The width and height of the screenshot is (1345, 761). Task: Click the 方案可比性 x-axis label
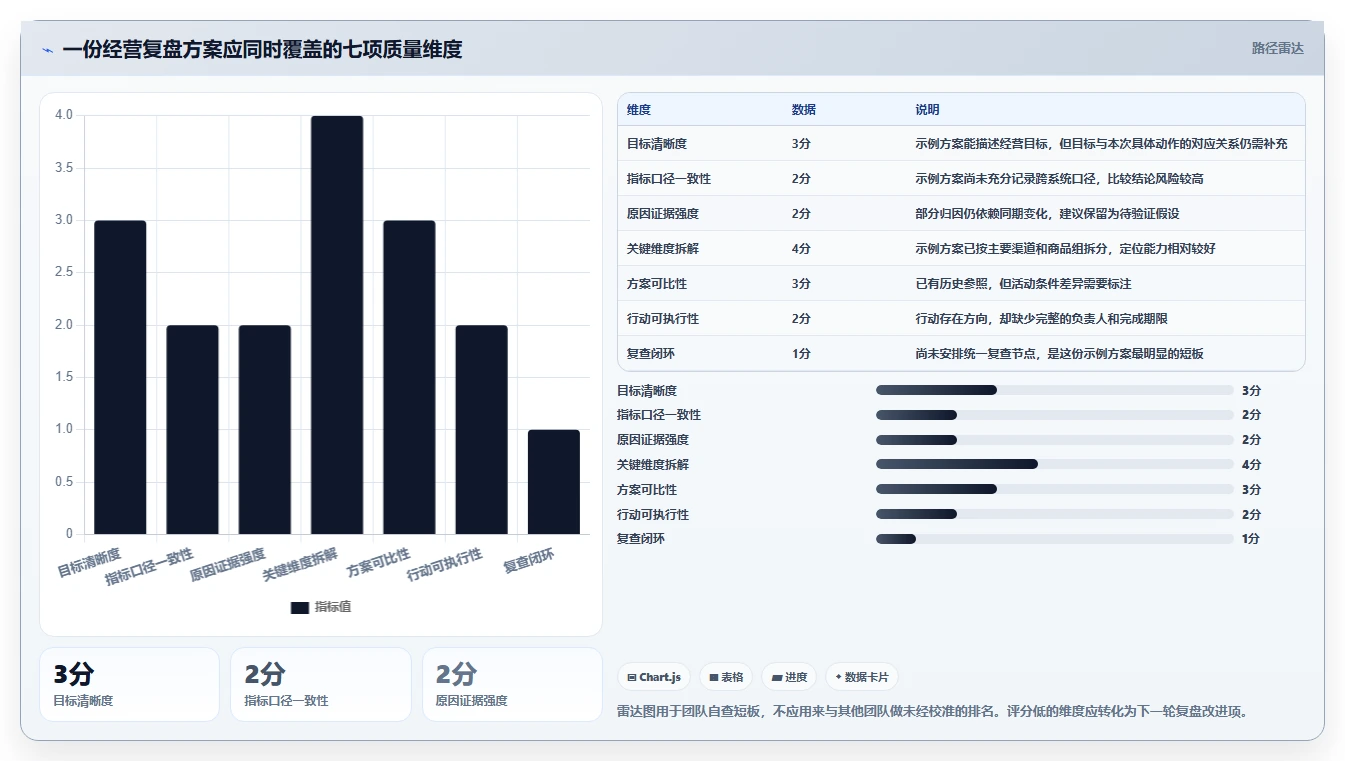[x=379, y=563]
